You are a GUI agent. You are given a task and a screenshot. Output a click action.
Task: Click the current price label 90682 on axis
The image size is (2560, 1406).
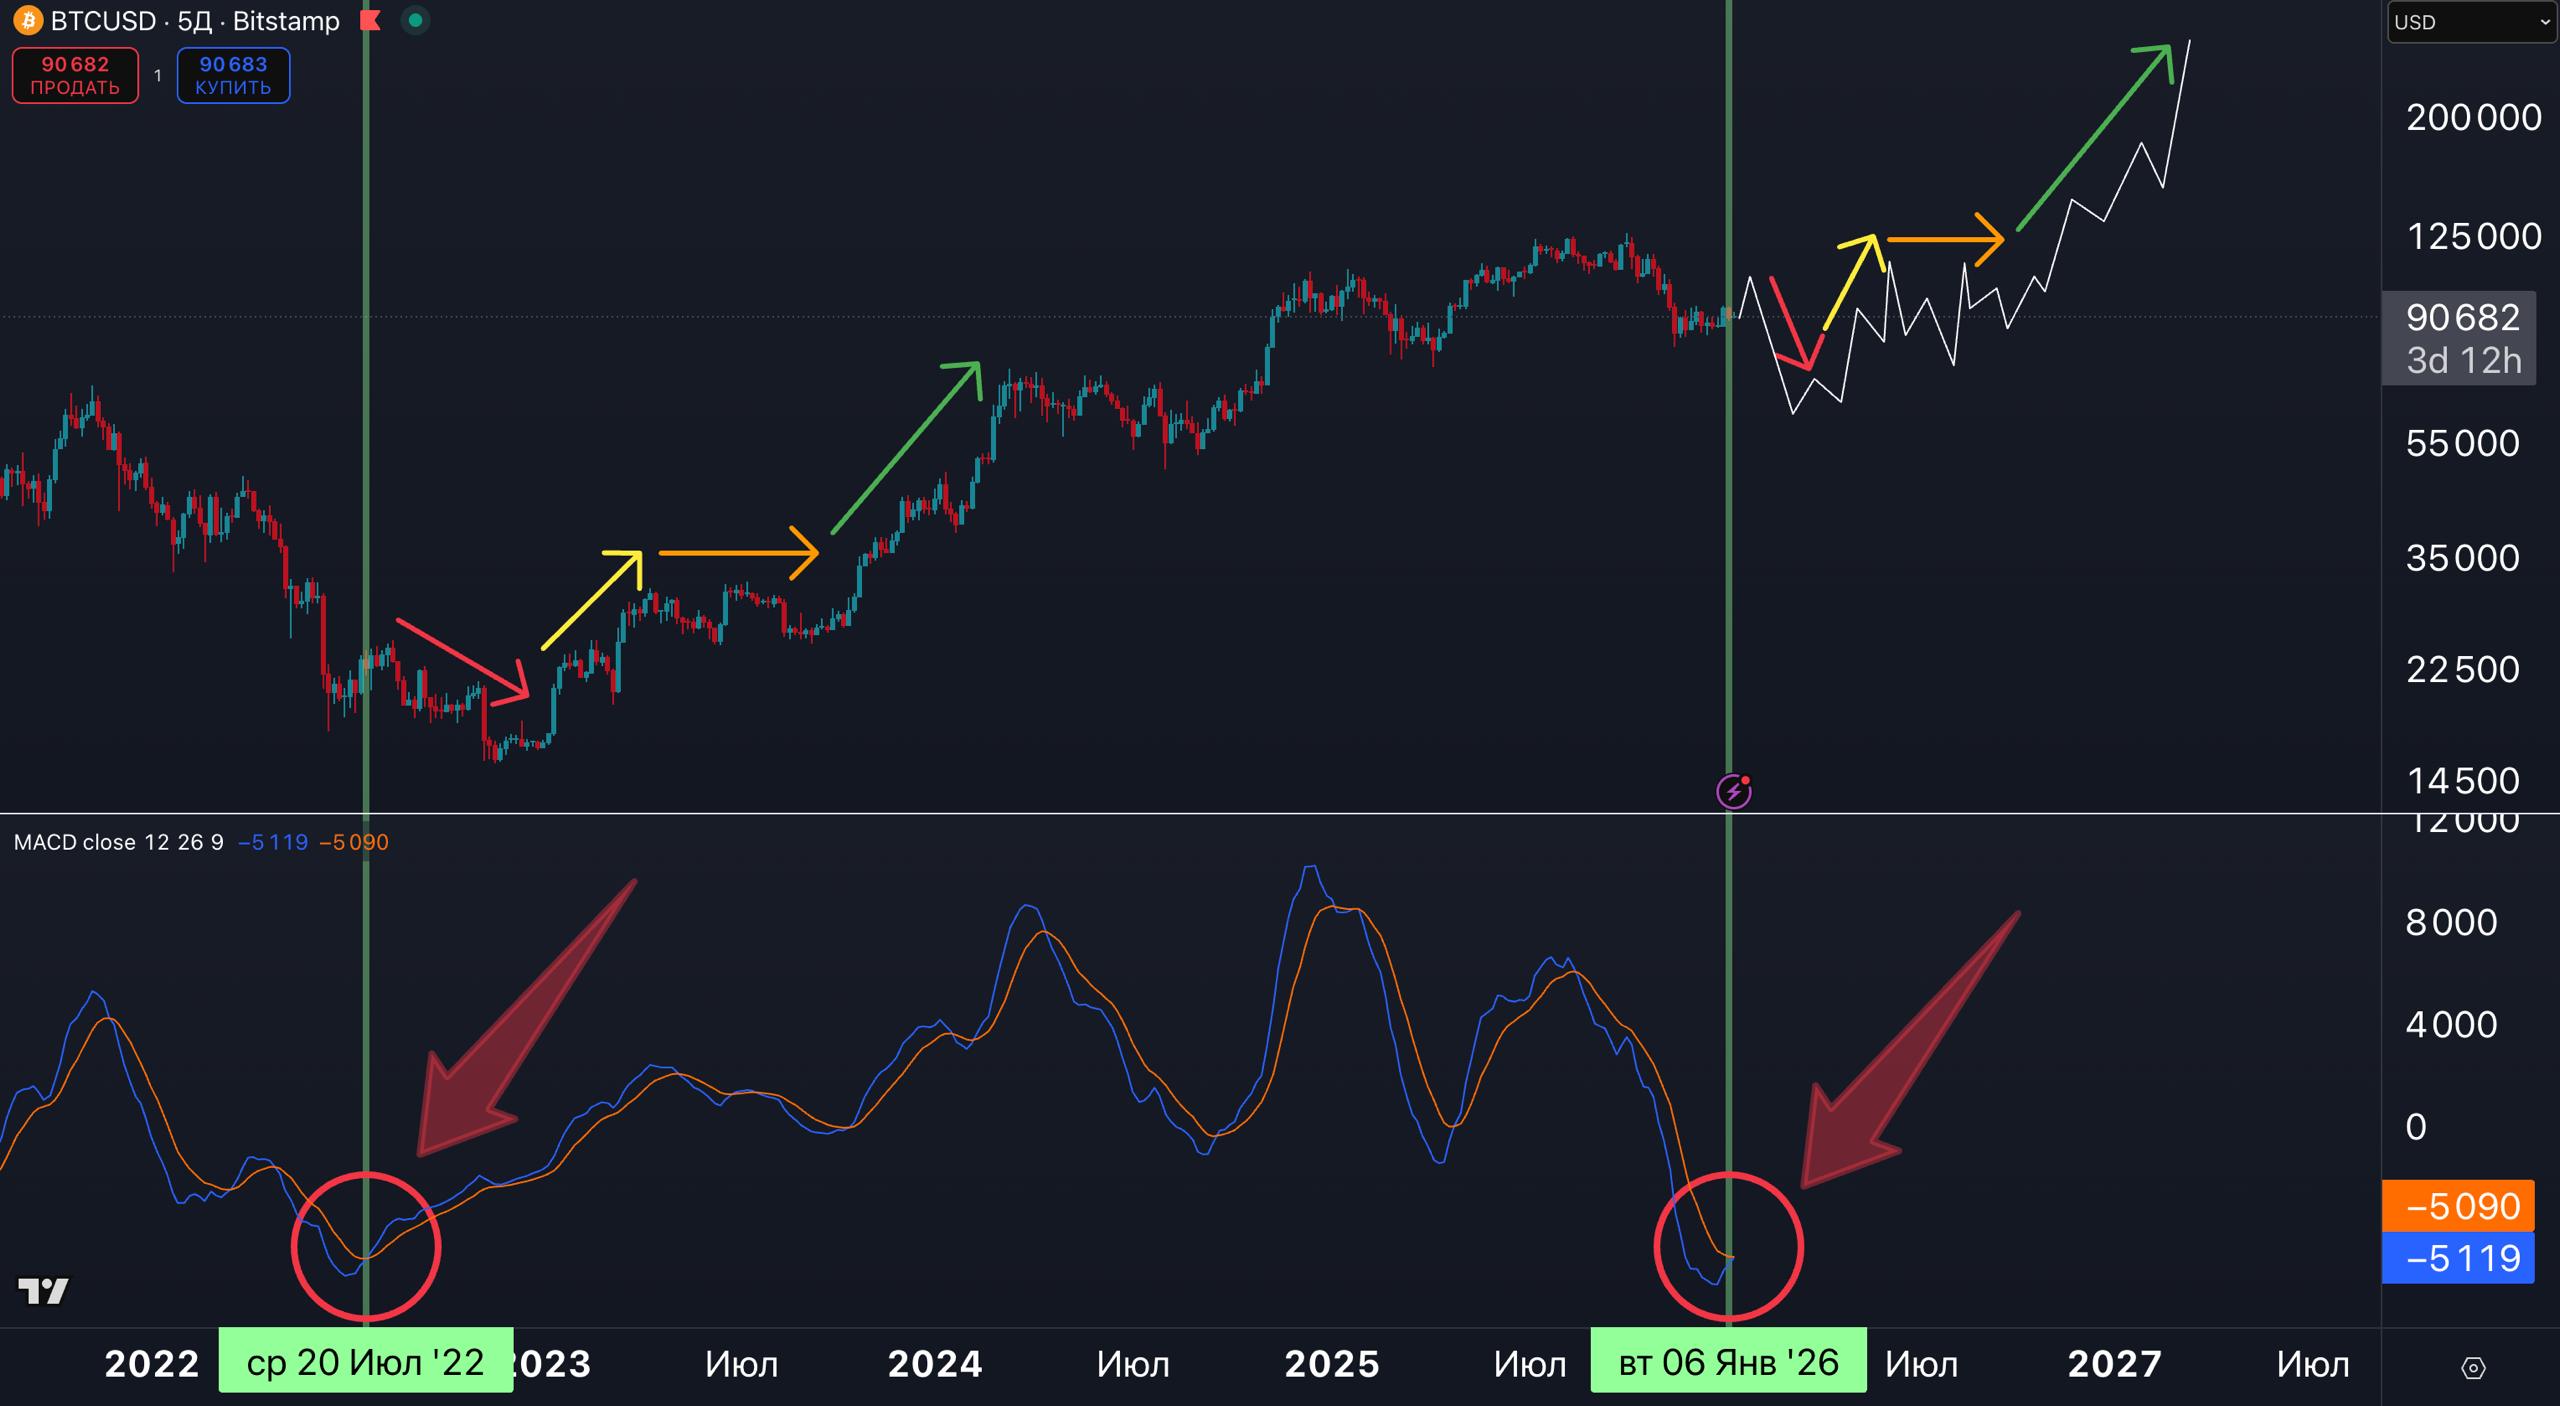tap(2461, 318)
